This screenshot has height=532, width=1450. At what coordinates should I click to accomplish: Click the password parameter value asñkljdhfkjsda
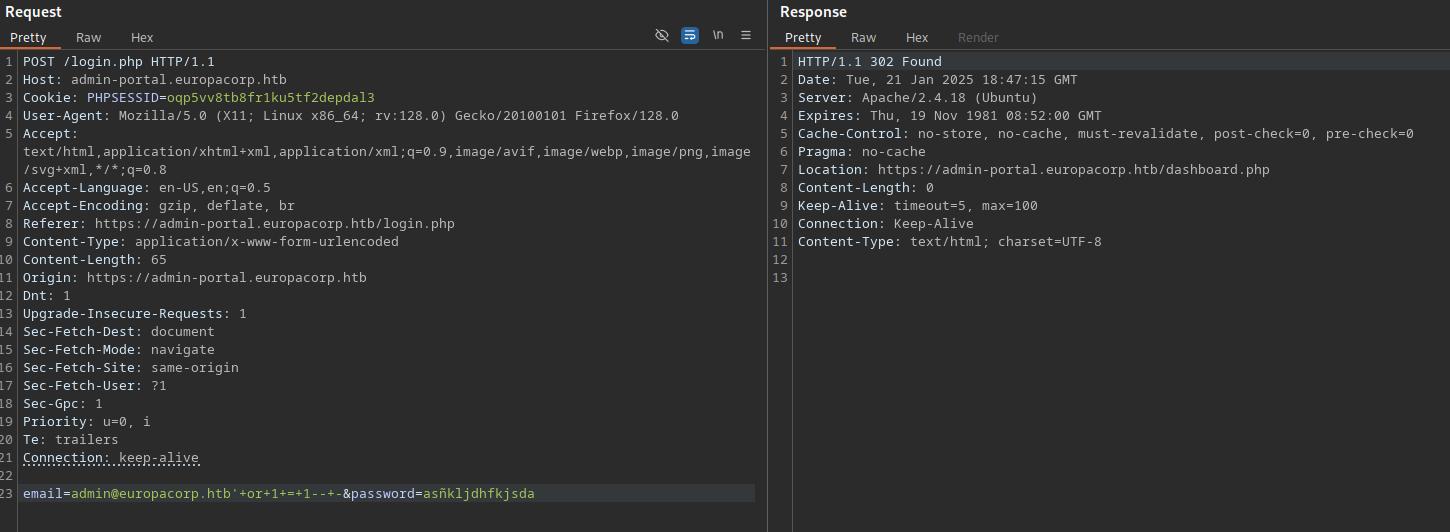(x=479, y=493)
